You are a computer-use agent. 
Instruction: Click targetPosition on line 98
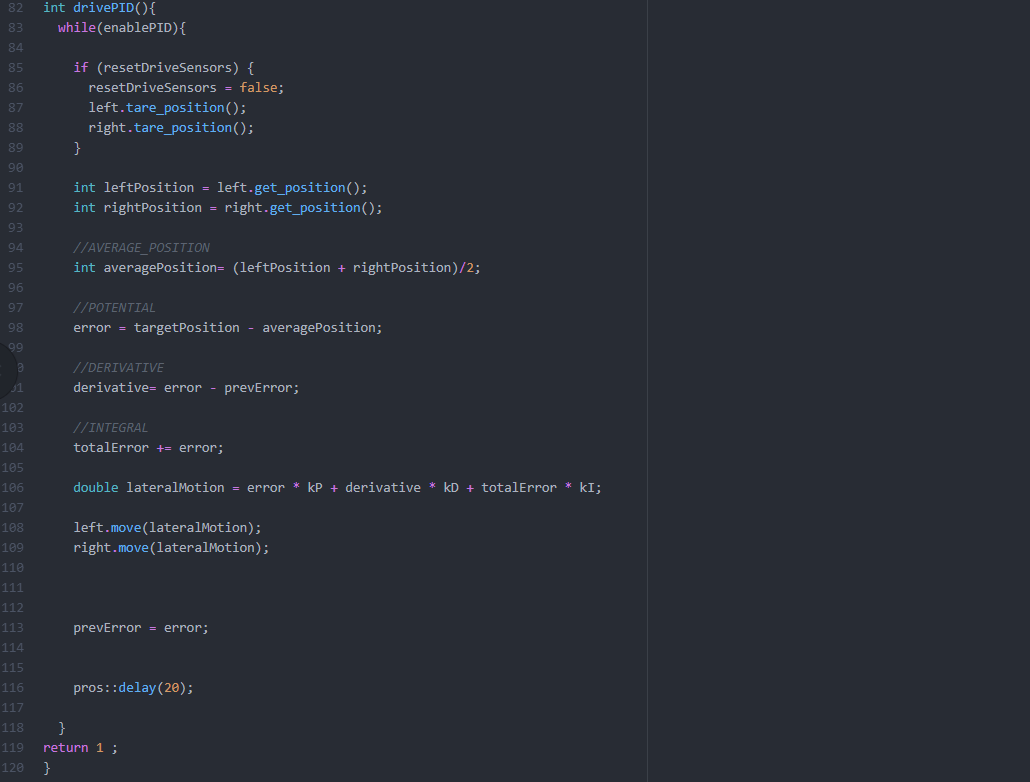click(186, 327)
